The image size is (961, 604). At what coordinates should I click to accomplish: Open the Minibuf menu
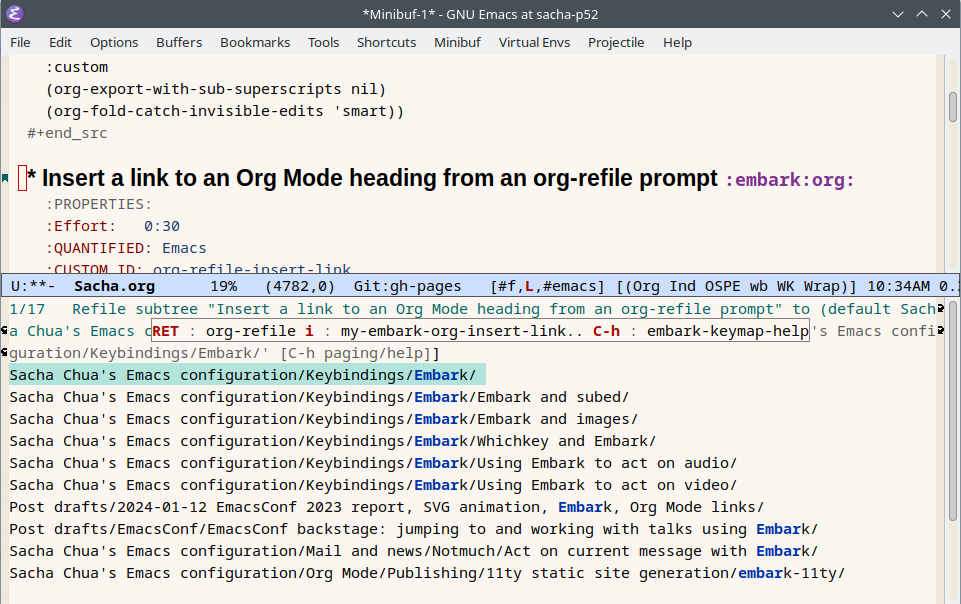pos(457,42)
